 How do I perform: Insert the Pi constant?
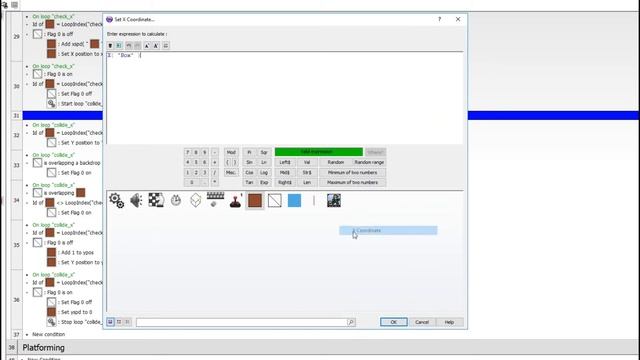249,152
